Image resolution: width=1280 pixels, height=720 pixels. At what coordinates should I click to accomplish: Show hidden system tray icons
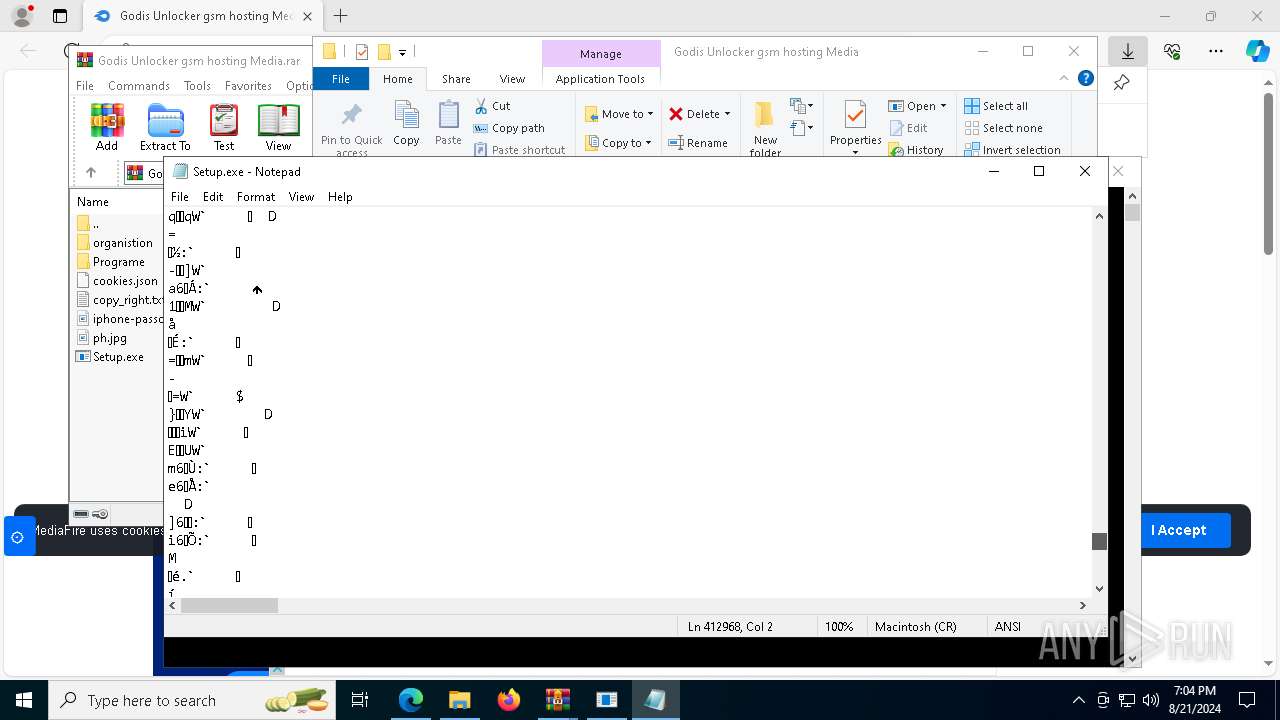[1078, 700]
